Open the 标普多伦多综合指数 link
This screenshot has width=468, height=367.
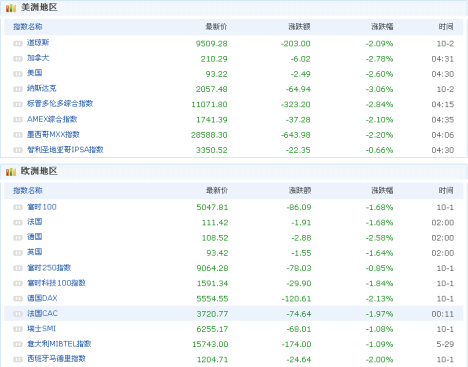60,104
